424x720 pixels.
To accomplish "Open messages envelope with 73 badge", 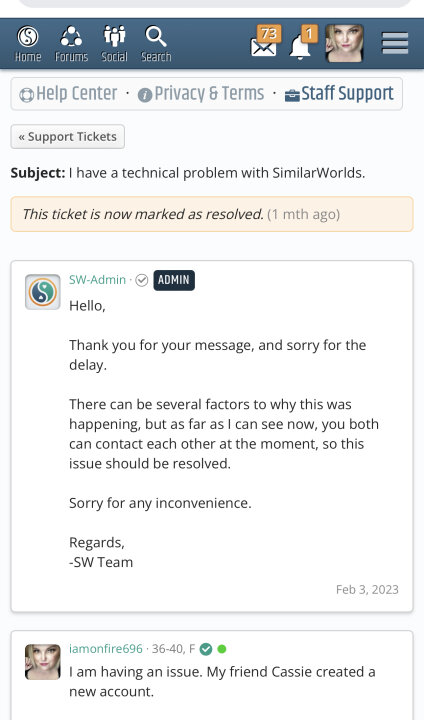I will (x=265, y=42).
